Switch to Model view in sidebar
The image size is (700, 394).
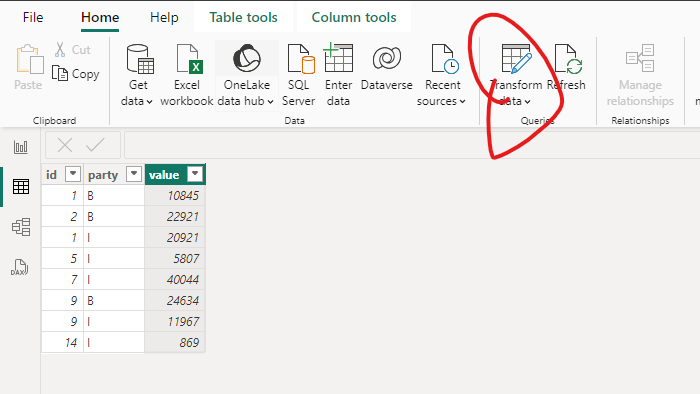click(x=21, y=227)
